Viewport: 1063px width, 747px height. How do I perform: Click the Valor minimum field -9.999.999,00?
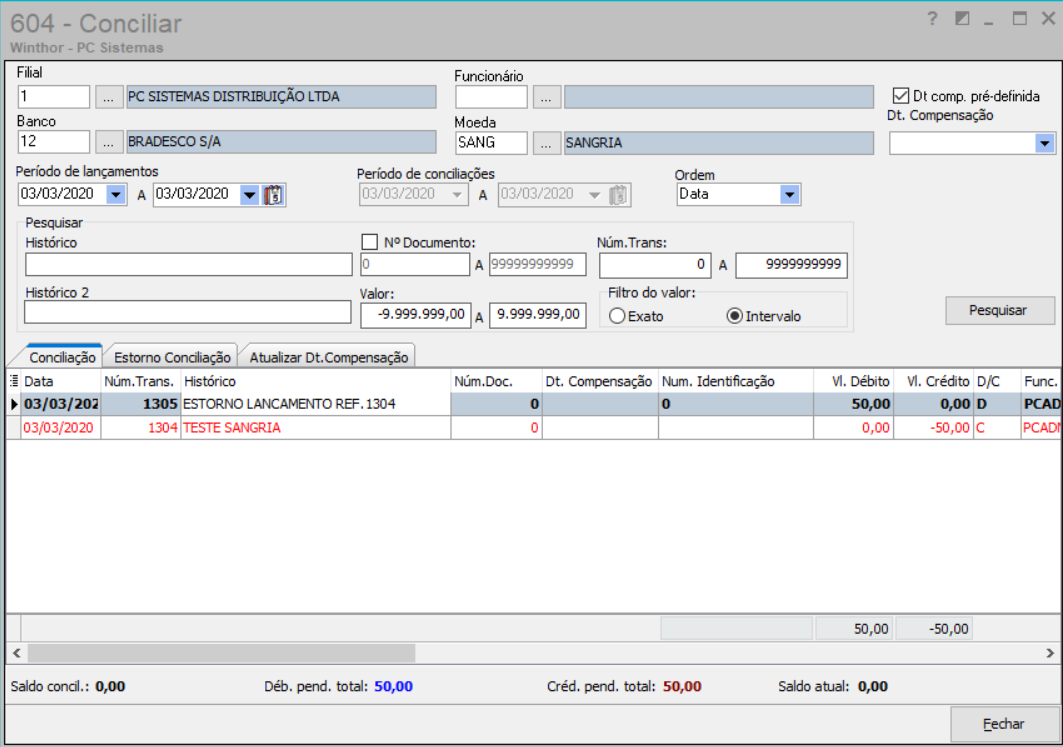(x=416, y=315)
